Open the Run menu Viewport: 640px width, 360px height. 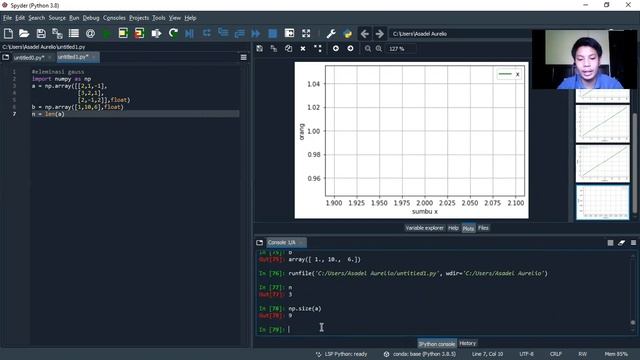click(74, 18)
